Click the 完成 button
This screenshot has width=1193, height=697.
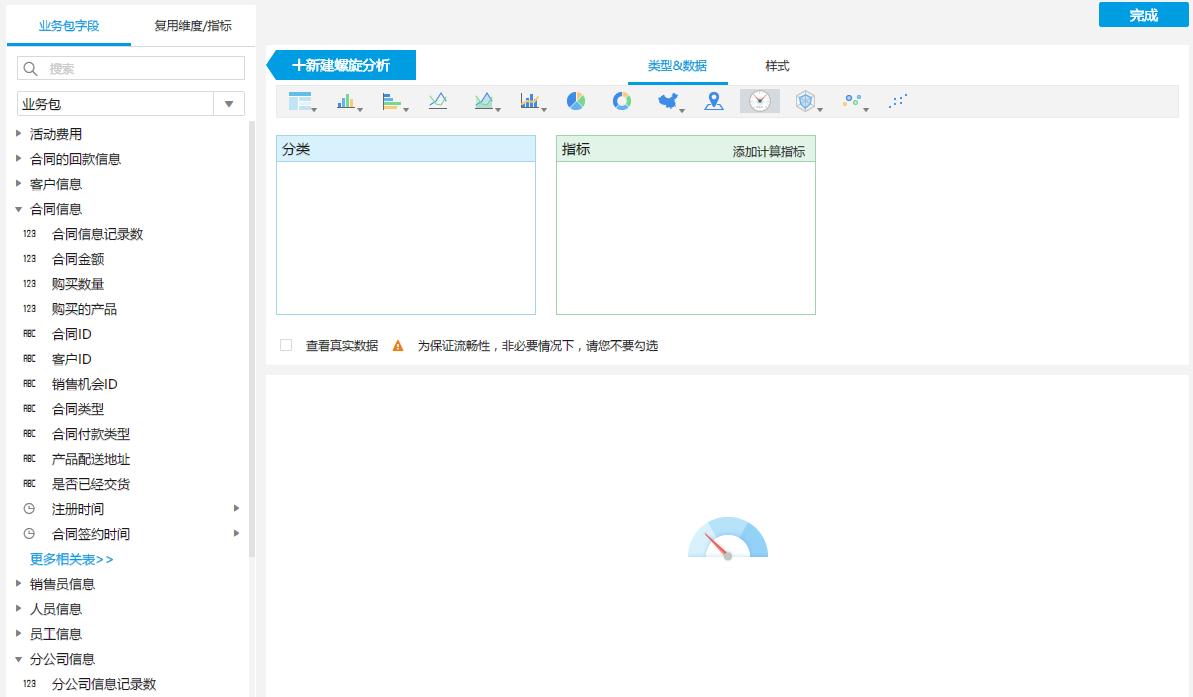1142,15
